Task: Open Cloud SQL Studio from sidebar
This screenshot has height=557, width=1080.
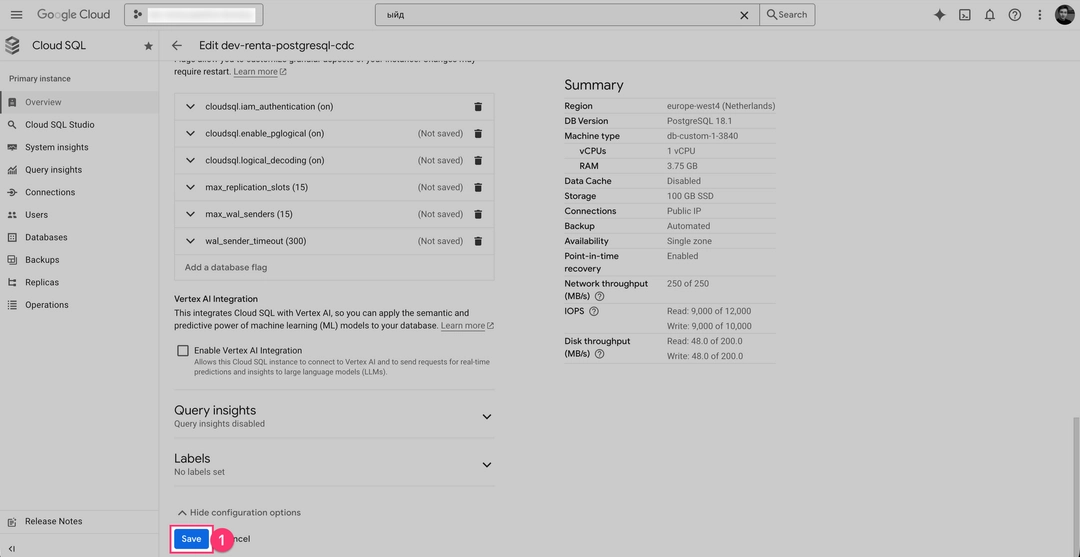Action: [59, 125]
